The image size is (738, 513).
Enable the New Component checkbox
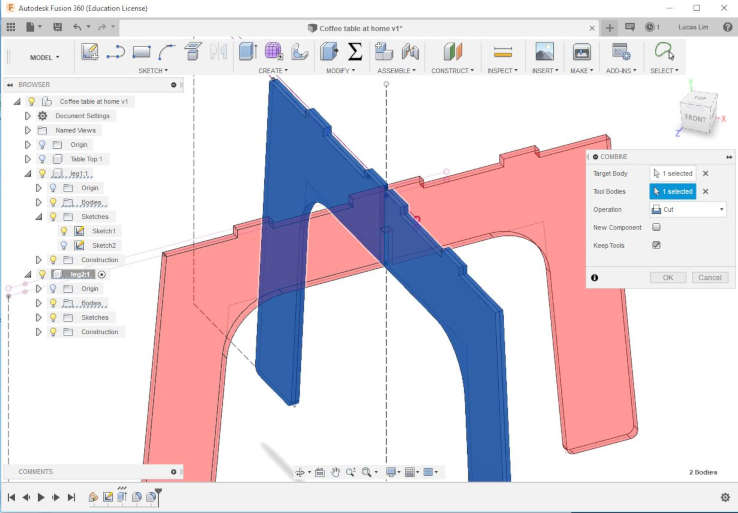coord(656,227)
